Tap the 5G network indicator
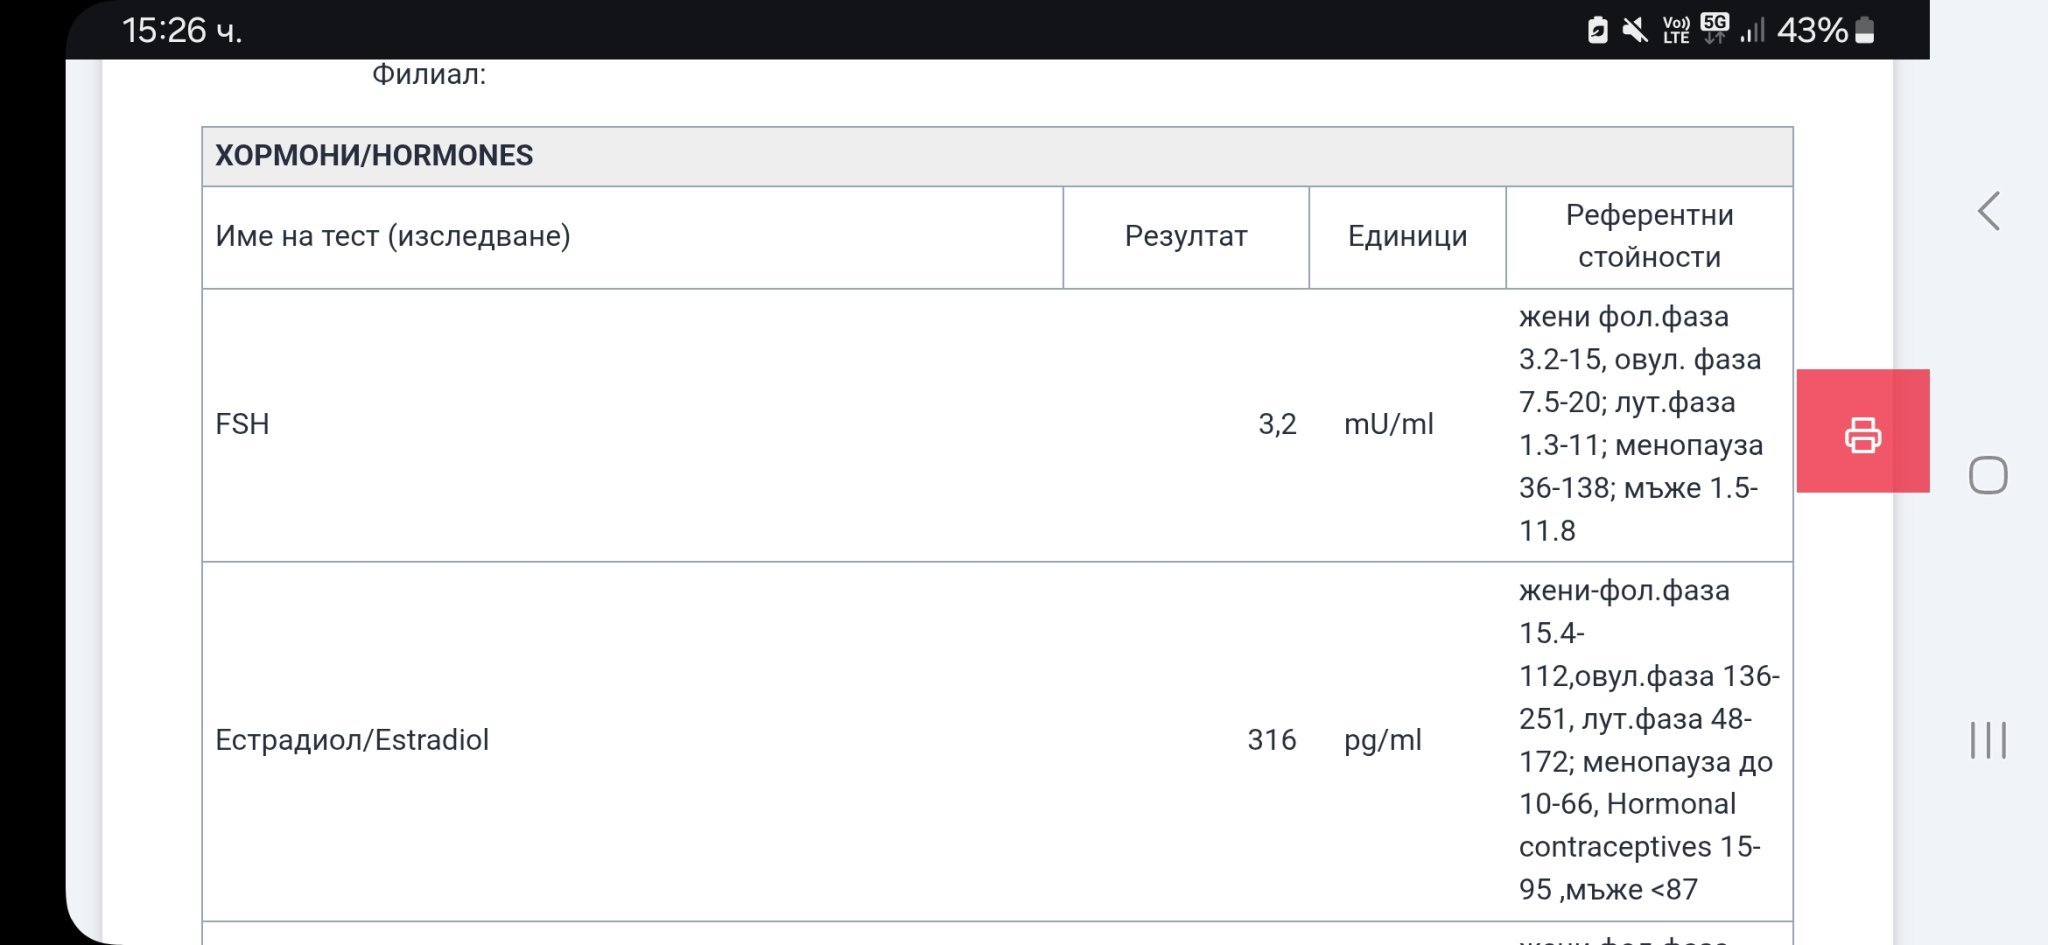The height and width of the screenshot is (945, 2048). pos(1715,28)
